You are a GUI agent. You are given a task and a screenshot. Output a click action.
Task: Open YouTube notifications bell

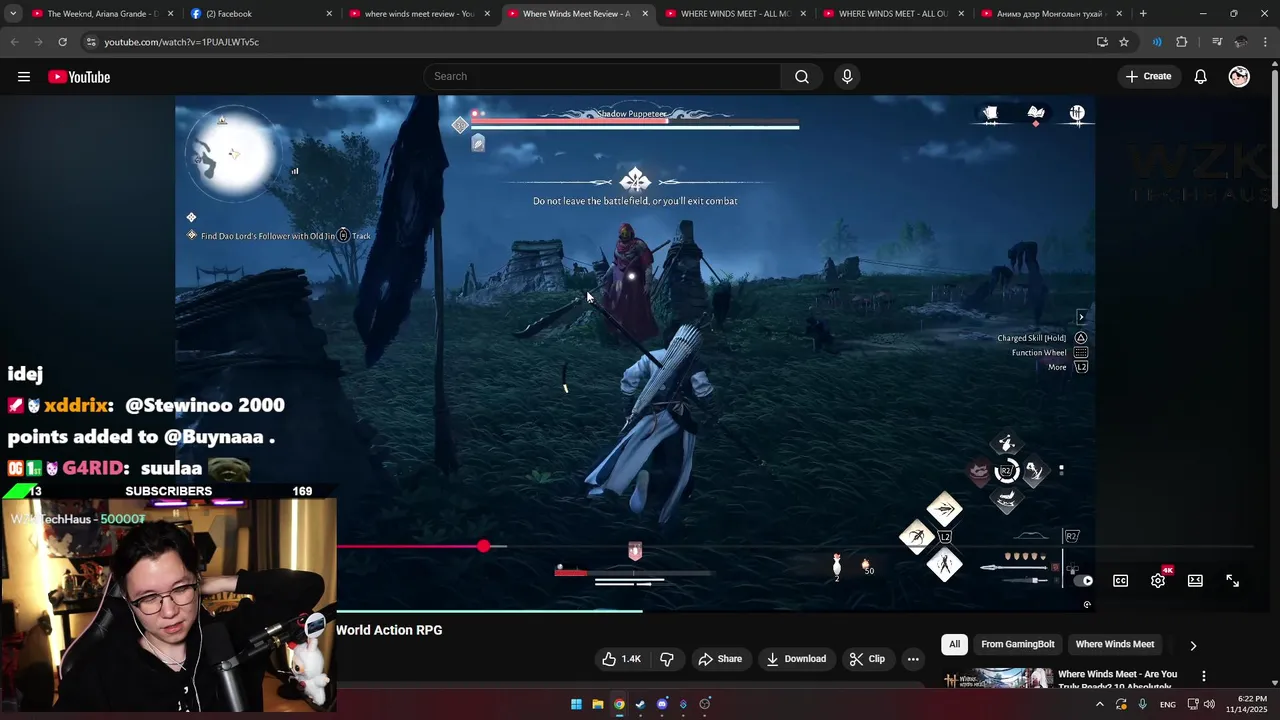pyautogui.click(x=1200, y=77)
